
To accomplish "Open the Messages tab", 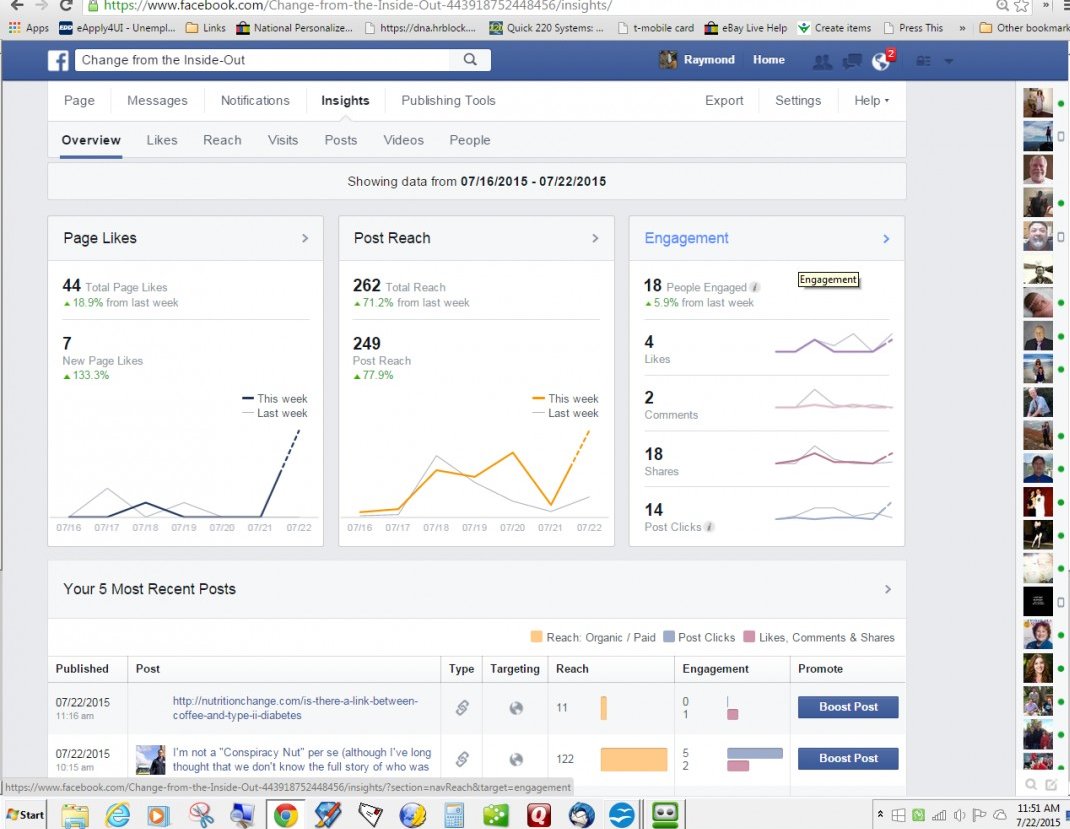I will (x=157, y=100).
